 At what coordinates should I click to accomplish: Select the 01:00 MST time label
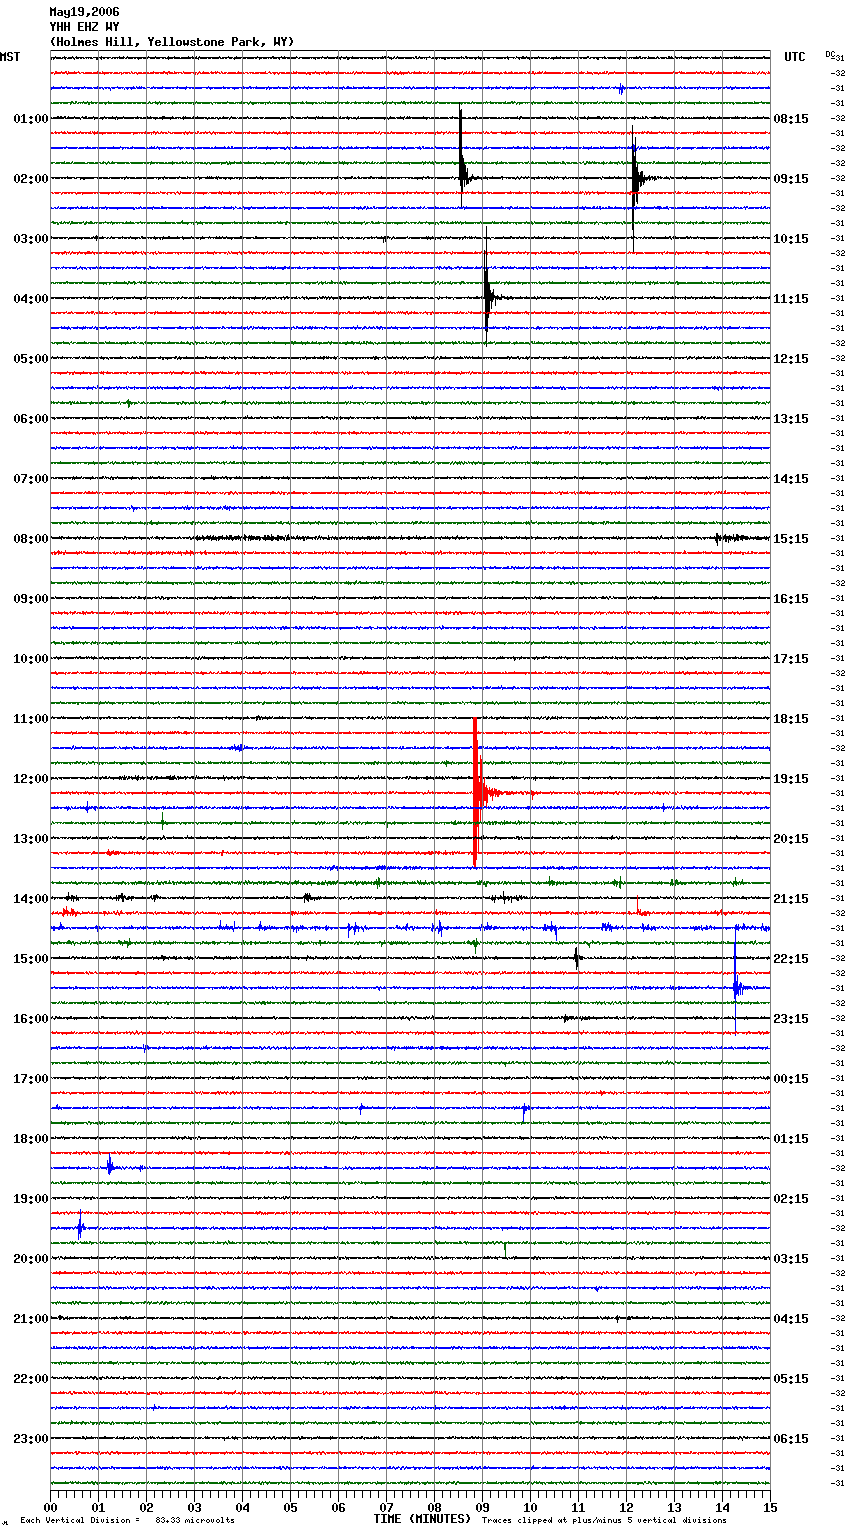click(x=31, y=119)
